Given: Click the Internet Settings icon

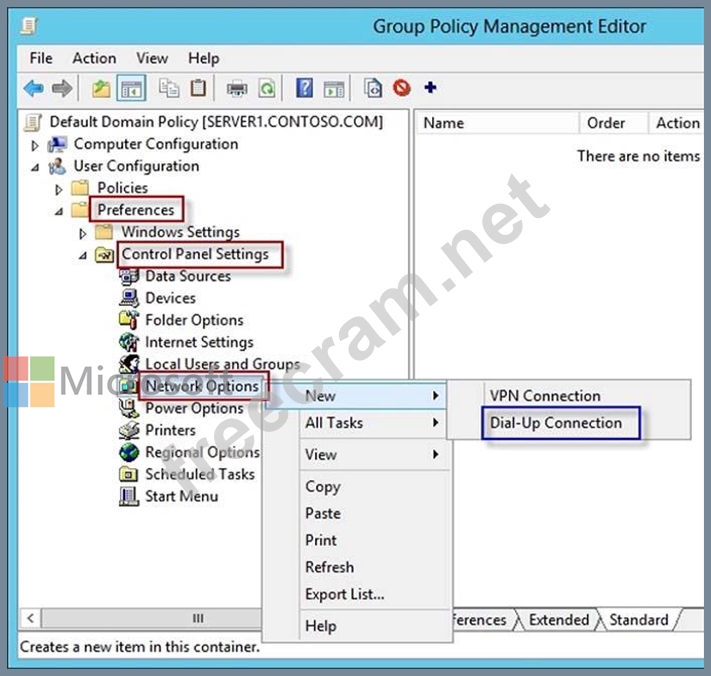Looking at the screenshot, I should tap(129, 342).
